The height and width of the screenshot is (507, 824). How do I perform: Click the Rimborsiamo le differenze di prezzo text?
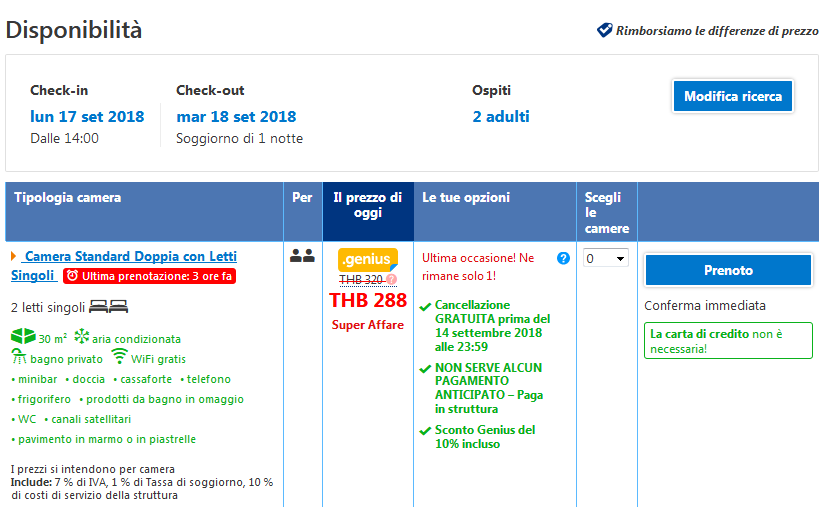click(x=716, y=31)
